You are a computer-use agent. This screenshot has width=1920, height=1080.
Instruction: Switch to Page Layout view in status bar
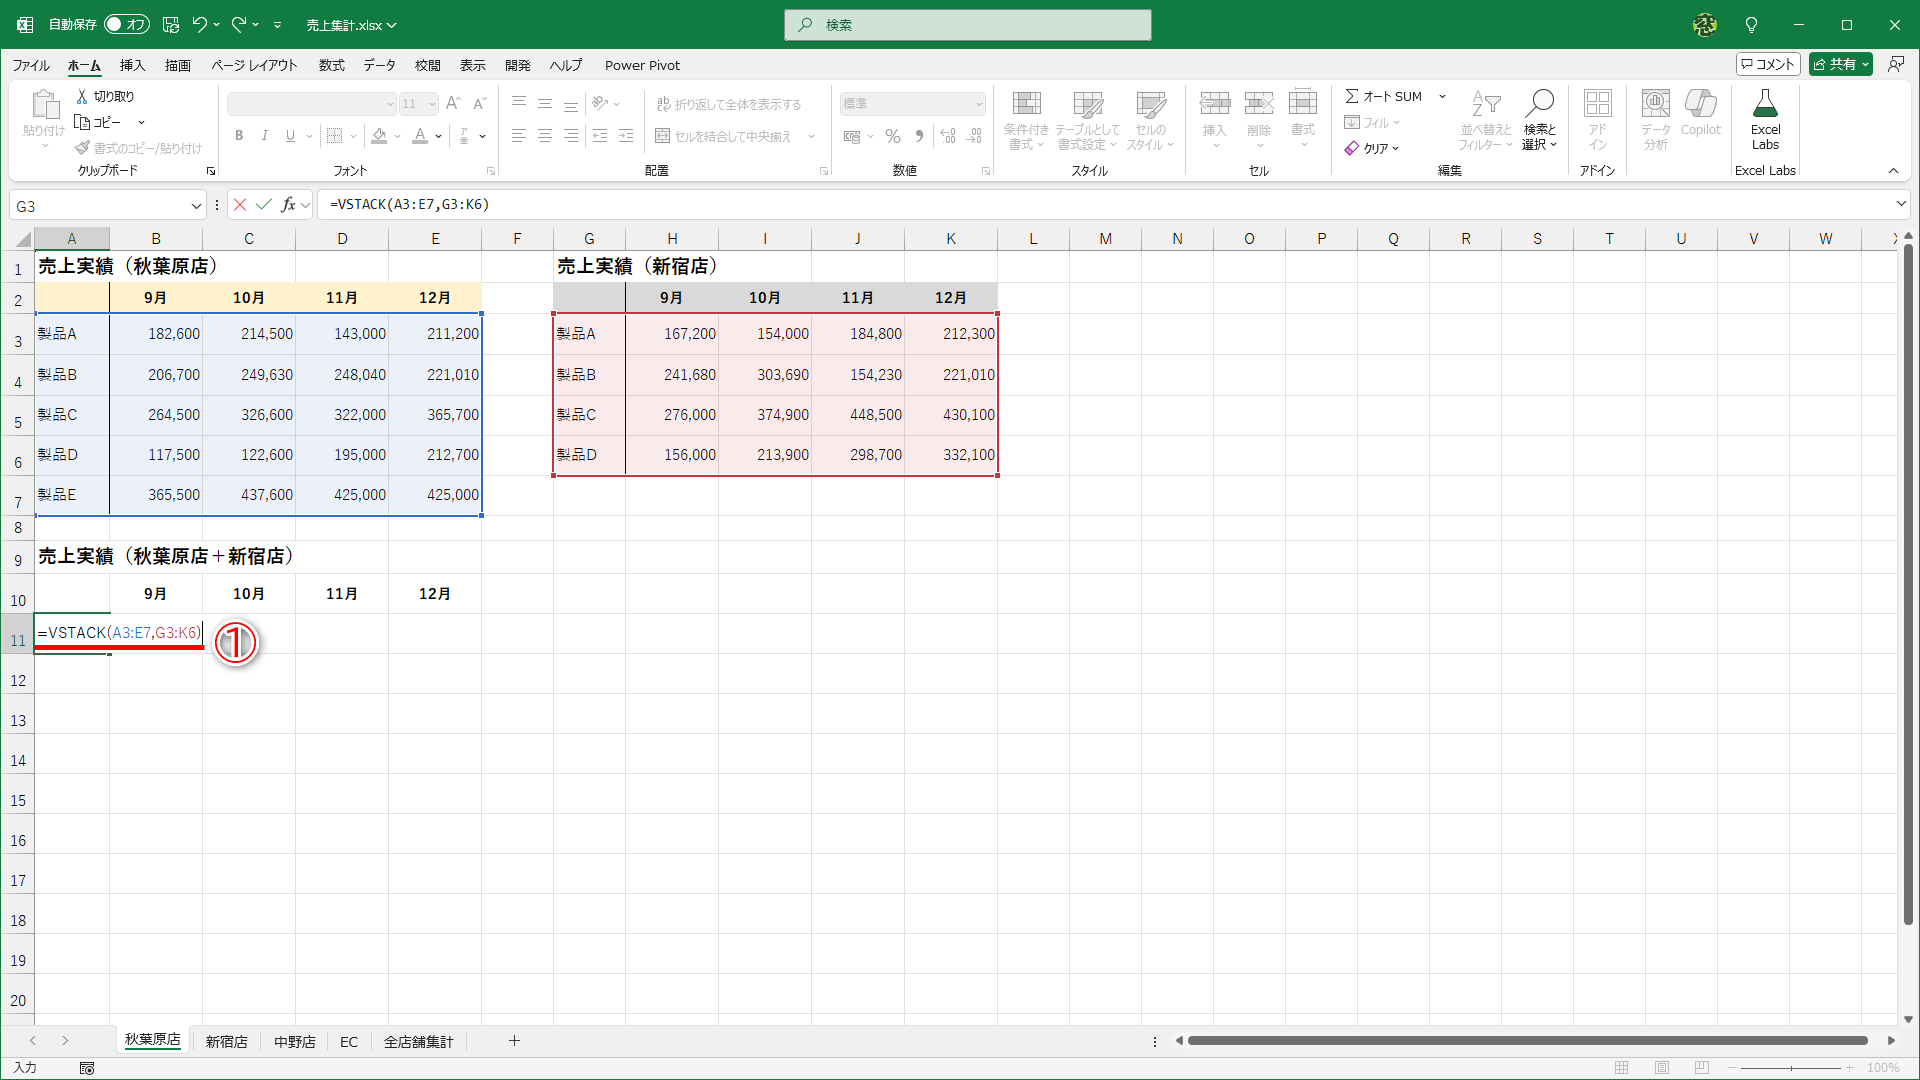pyautogui.click(x=1662, y=1068)
